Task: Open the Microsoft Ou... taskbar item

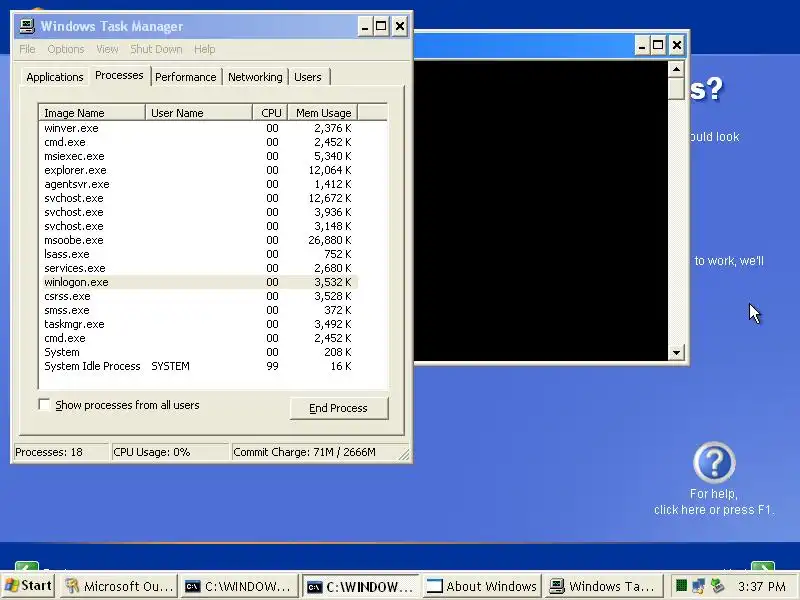Action: (x=119, y=586)
